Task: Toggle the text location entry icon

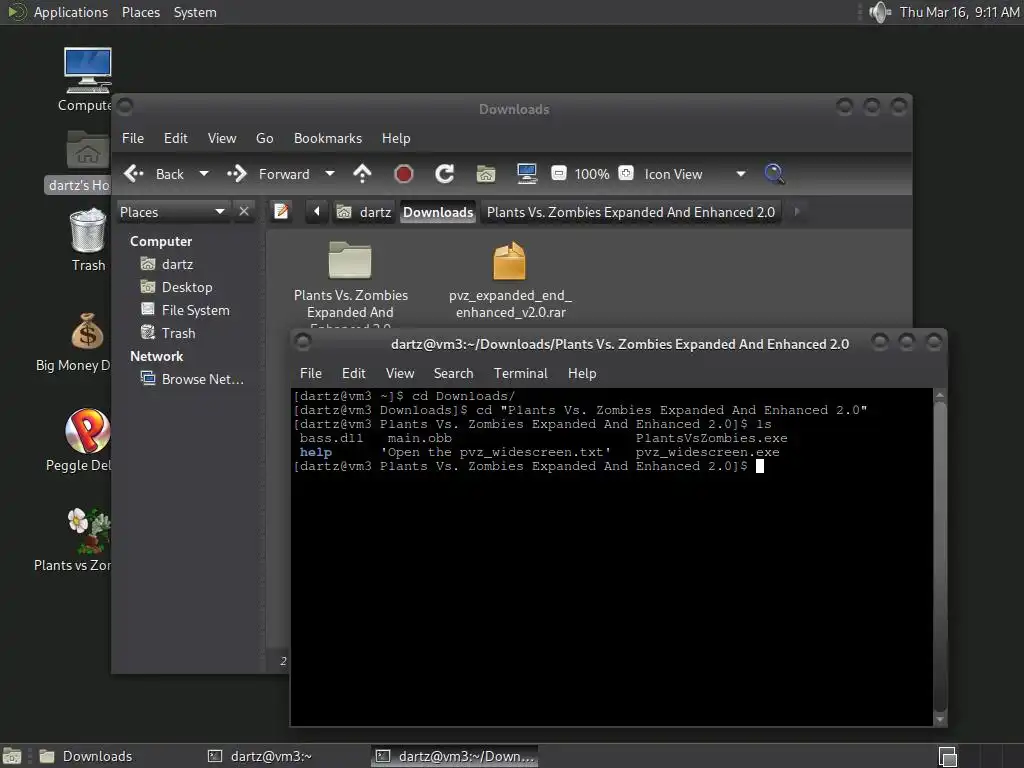Action: (281, 212)
